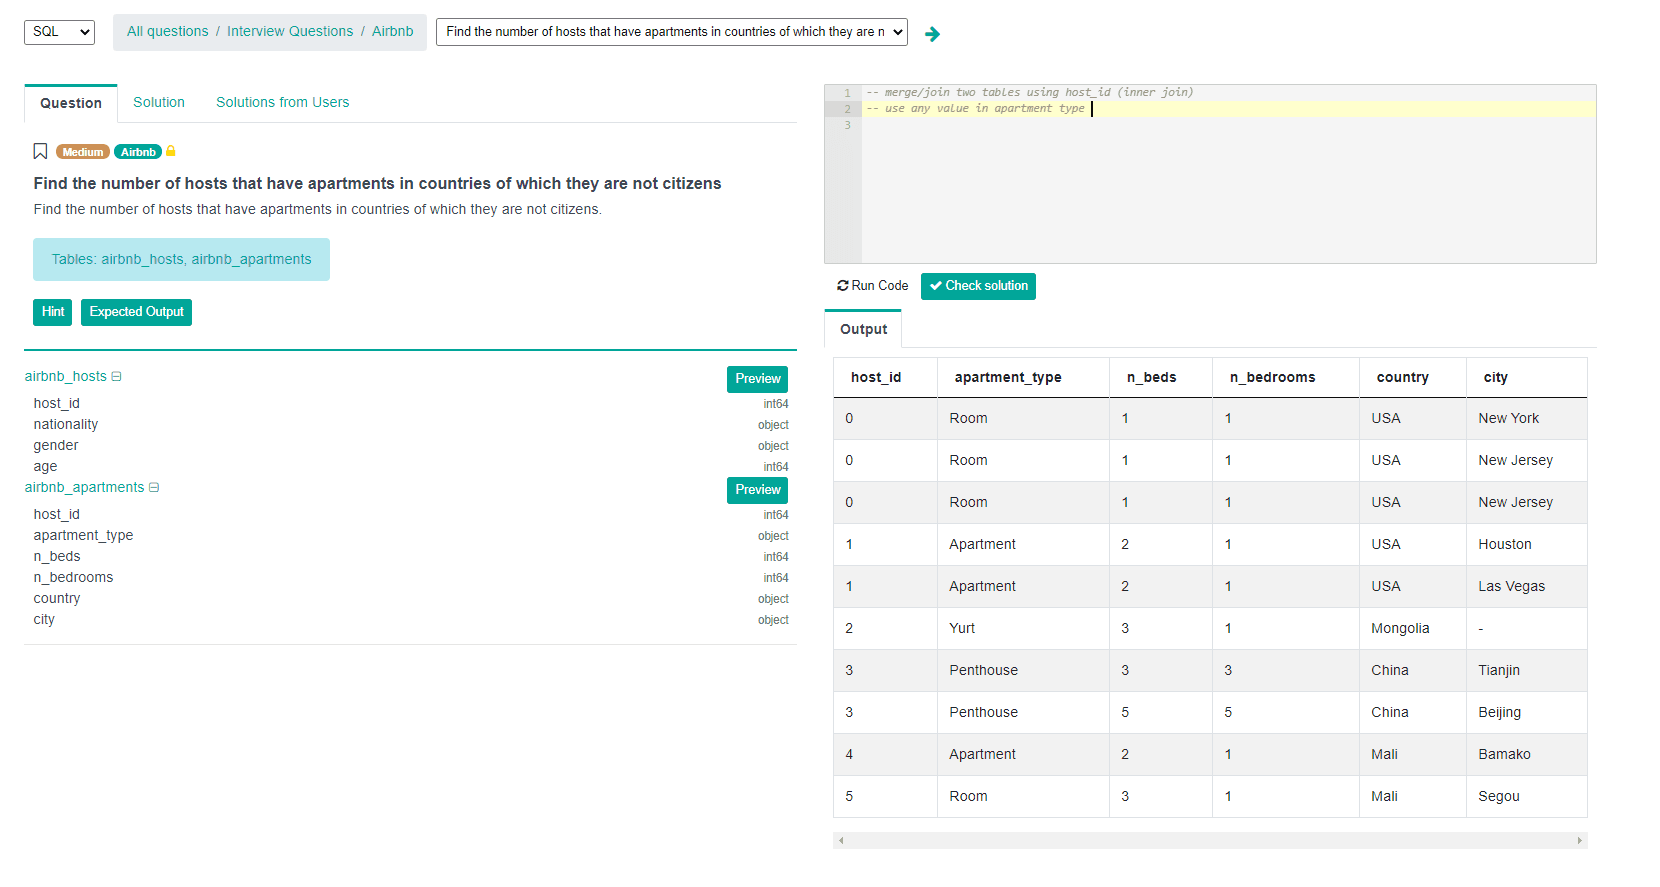Collapse the airbnb_hosts table schema
1660x887 pixels.
[116, 377]
